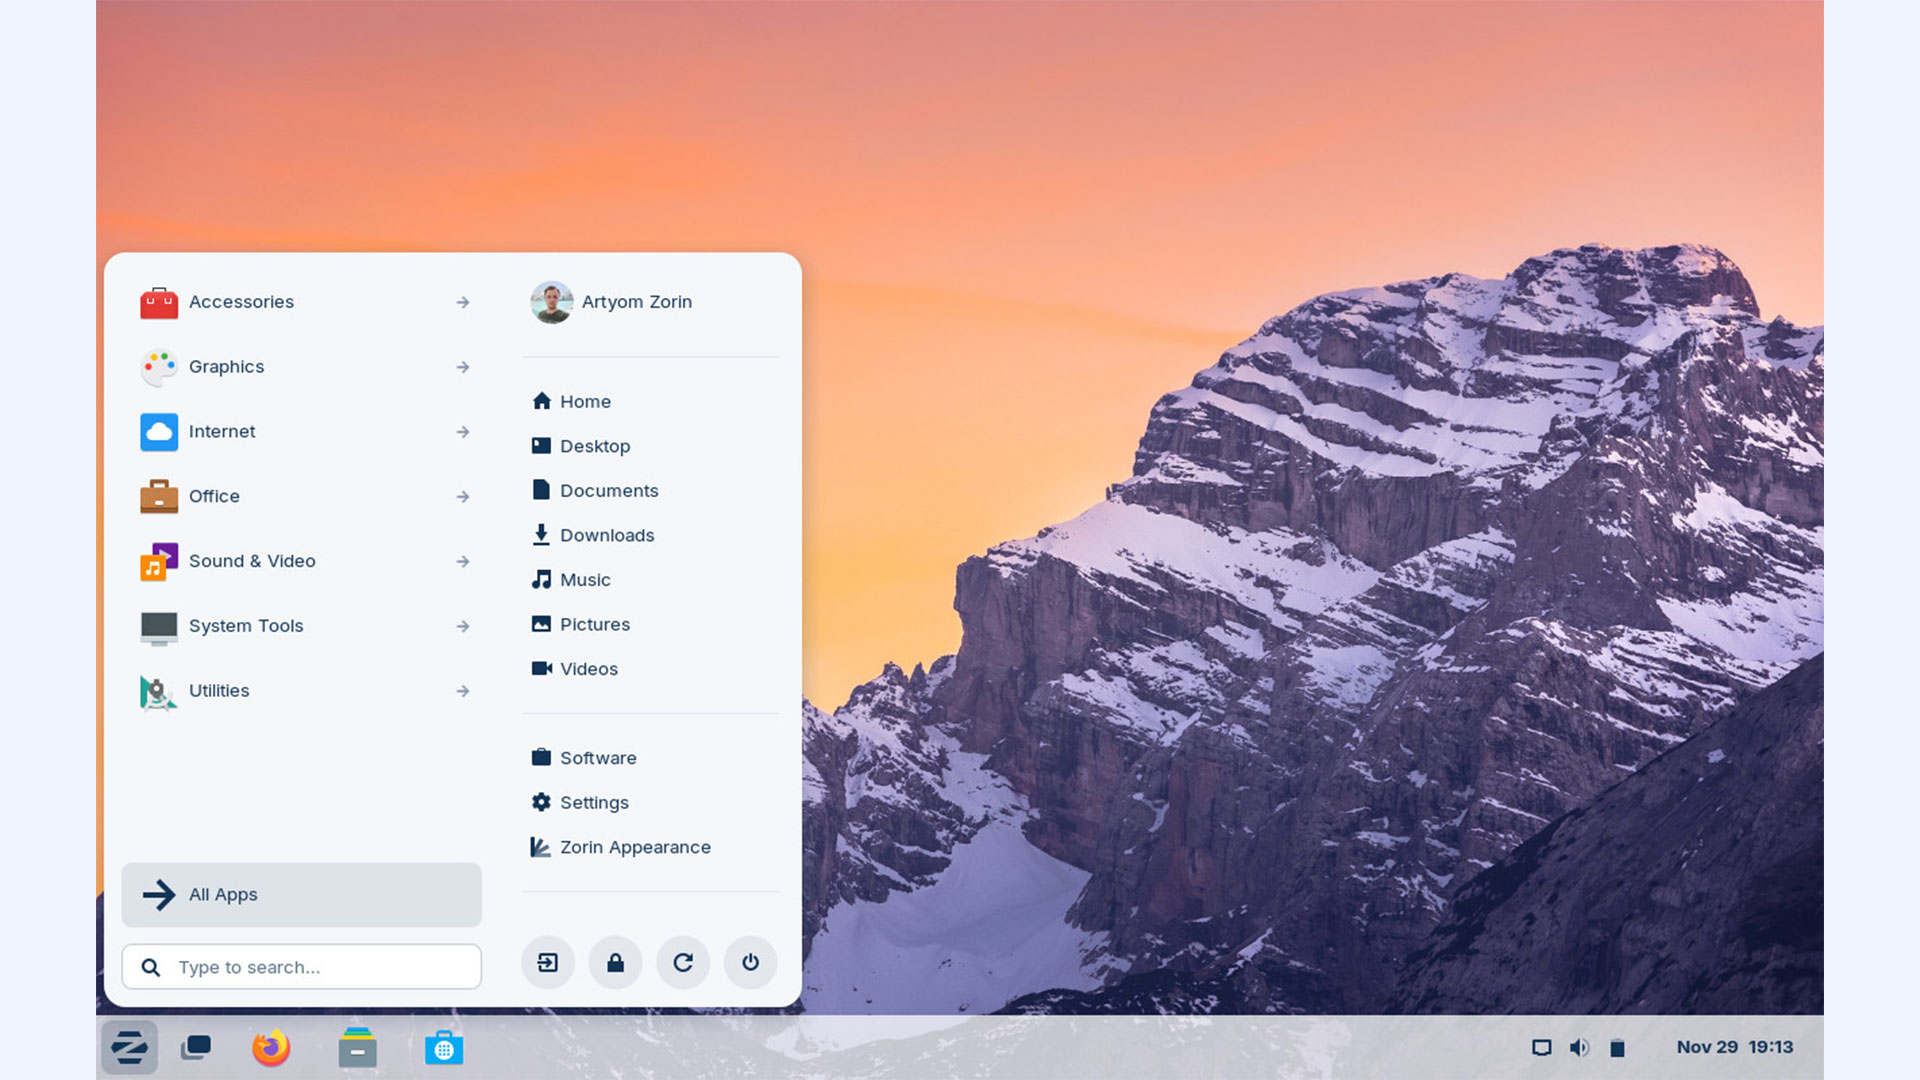This screenshot has height=1080, width=1920.
Task: Show All Apps
Action: [x=302, y=895]
